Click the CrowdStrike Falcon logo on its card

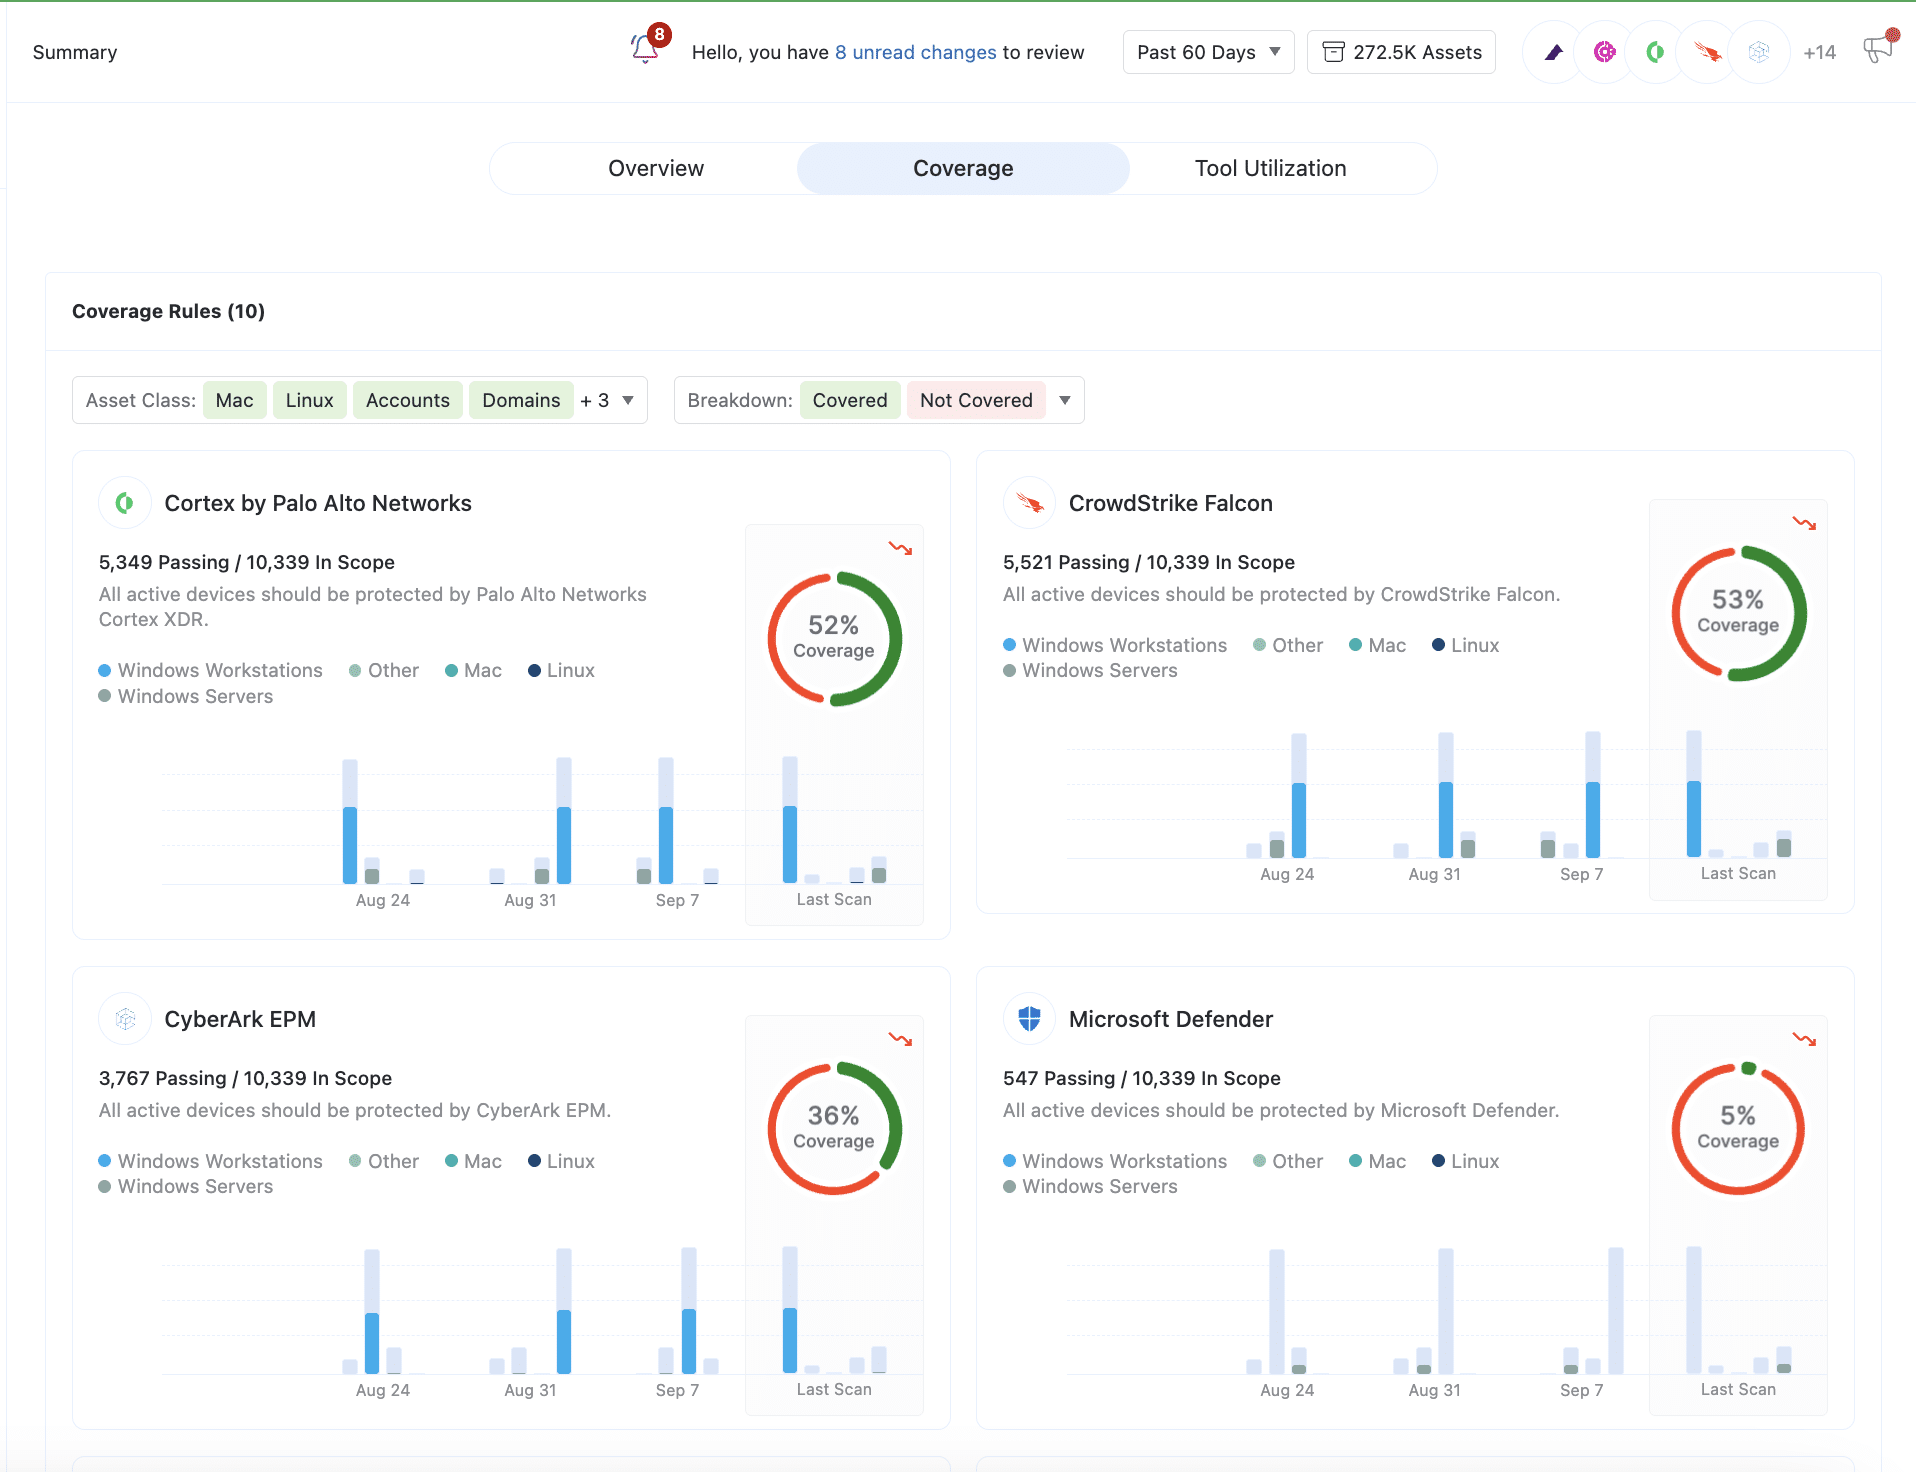(x=1029, y=503)
